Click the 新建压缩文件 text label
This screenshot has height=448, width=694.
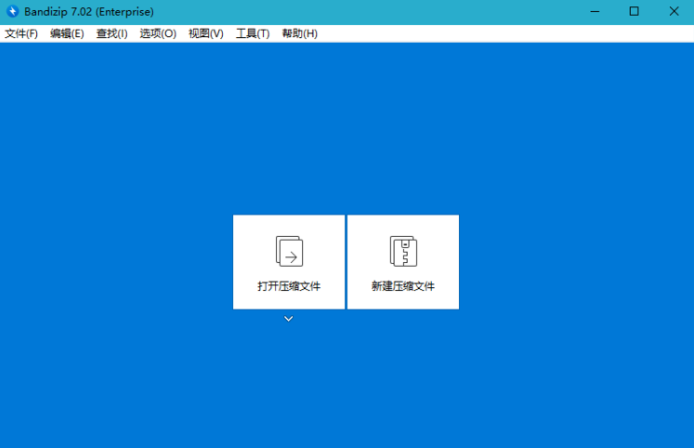point(403,286)
